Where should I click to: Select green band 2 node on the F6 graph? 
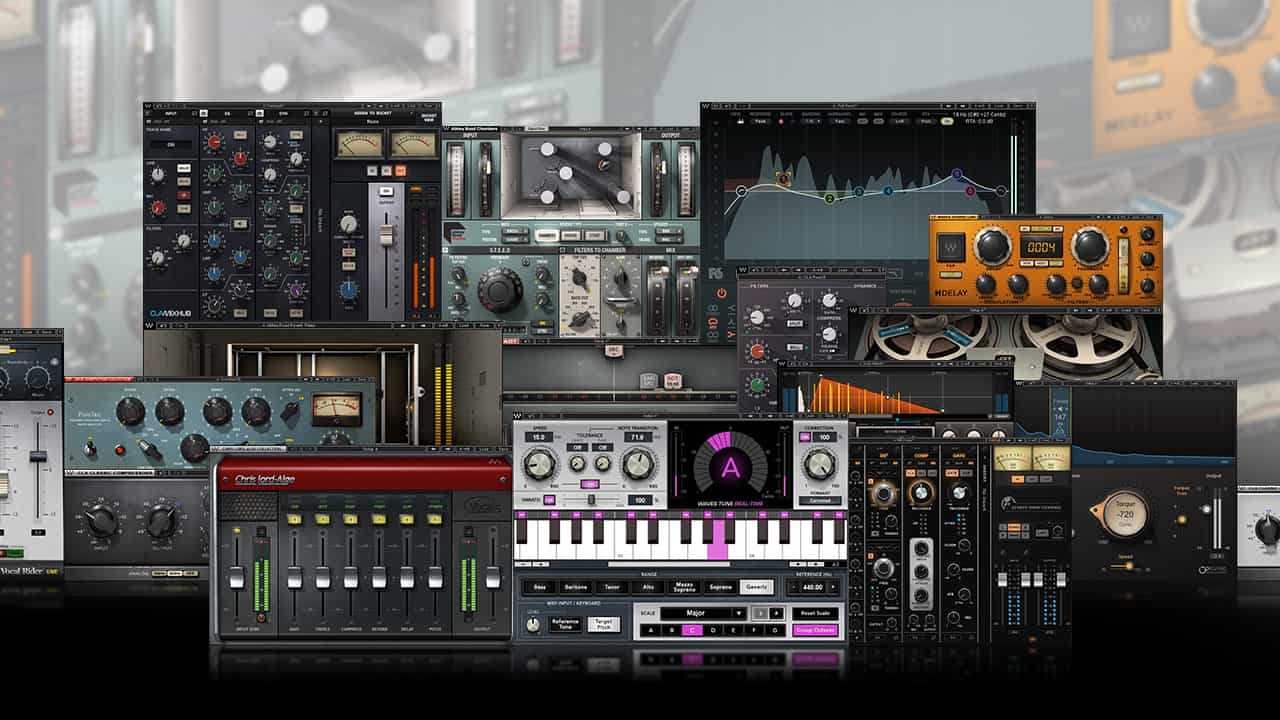click(x=829, y=199)
